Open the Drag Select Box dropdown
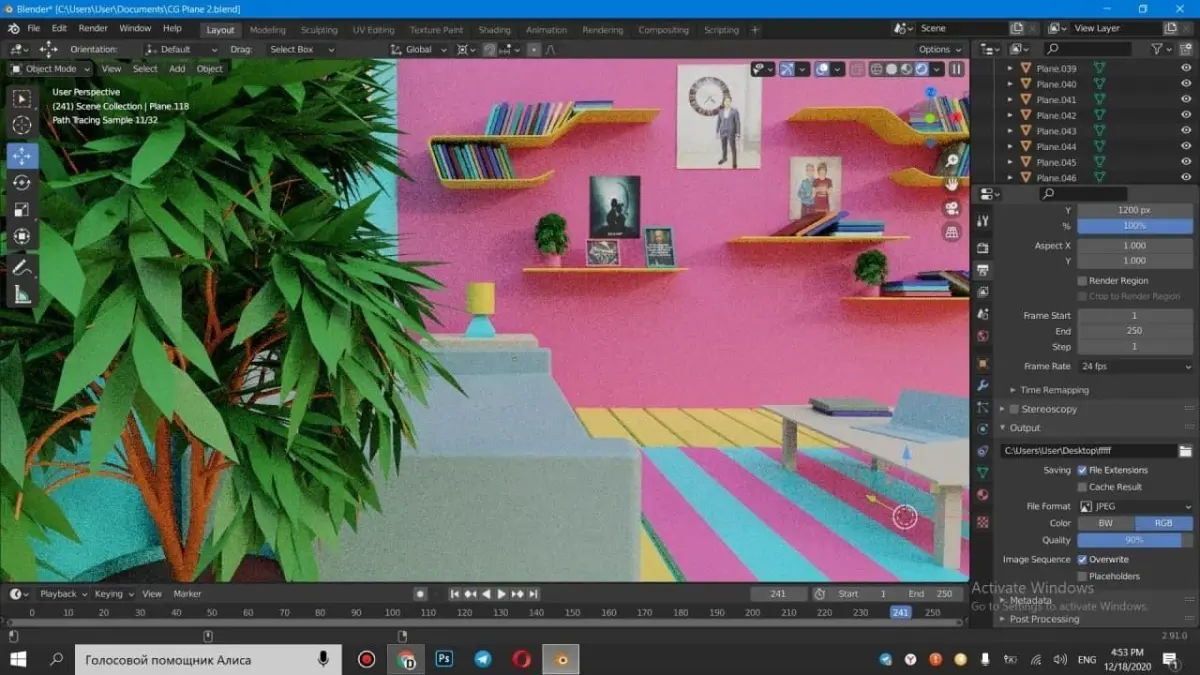Image resolution: width=1200 pixels, height=675 pixels. point(301,49)
